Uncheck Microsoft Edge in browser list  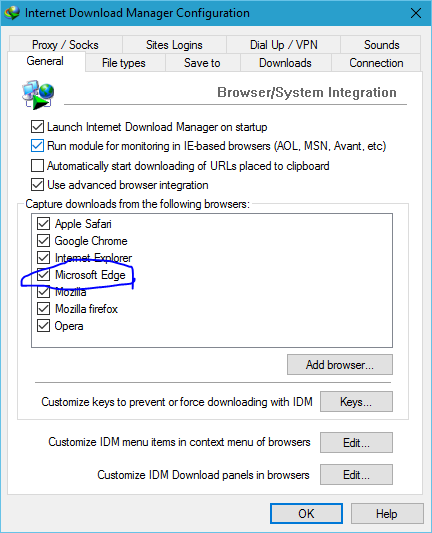(x=44, y=275)
